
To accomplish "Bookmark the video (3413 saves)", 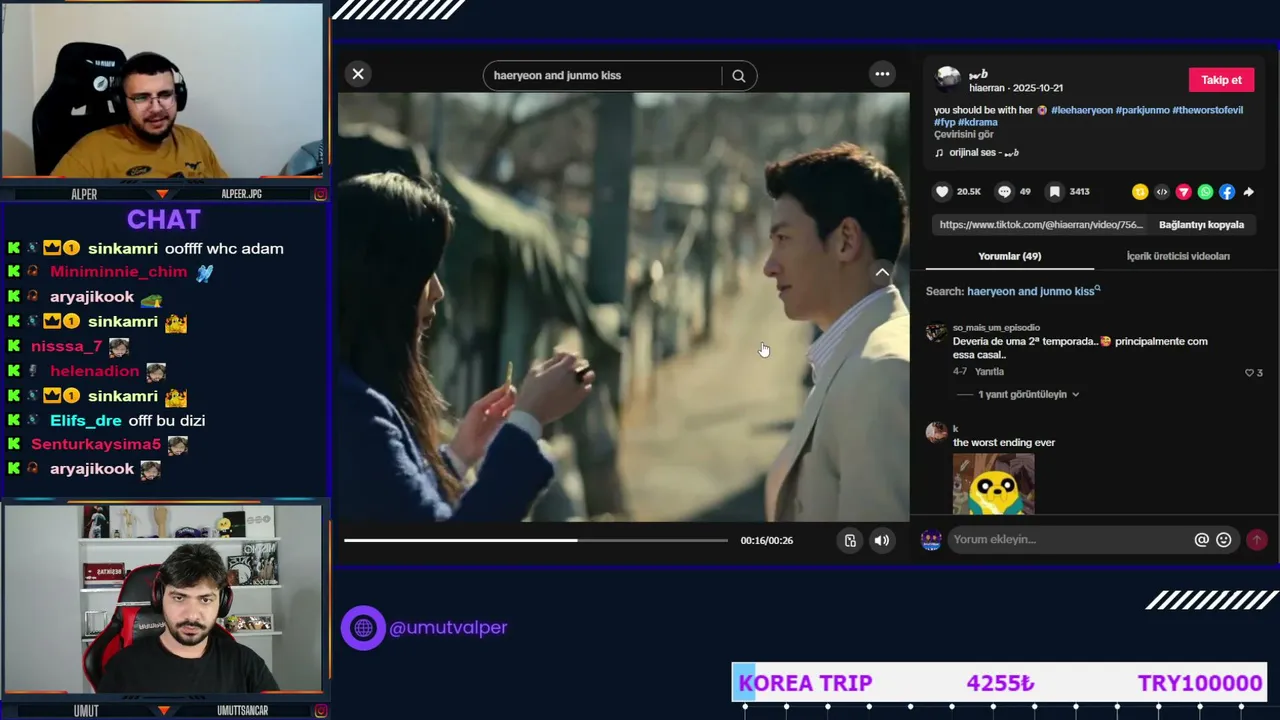I will pos(1054,192).
